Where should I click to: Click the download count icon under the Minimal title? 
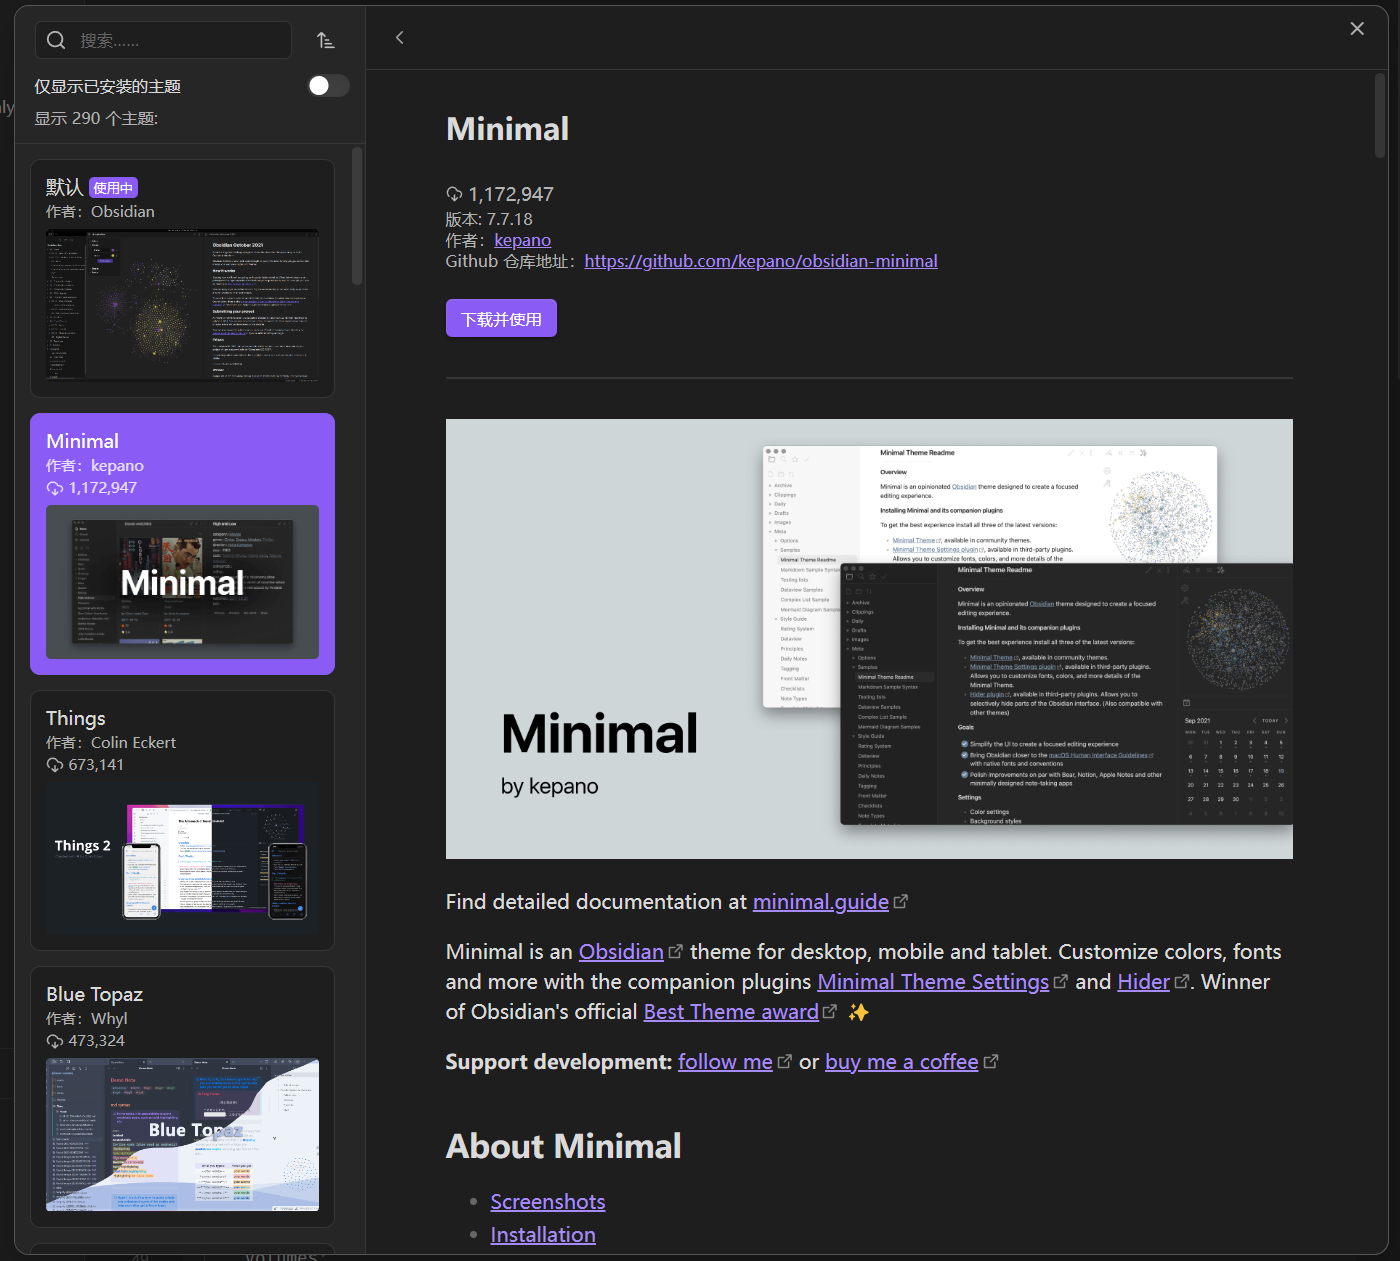[x=454, y=194]
